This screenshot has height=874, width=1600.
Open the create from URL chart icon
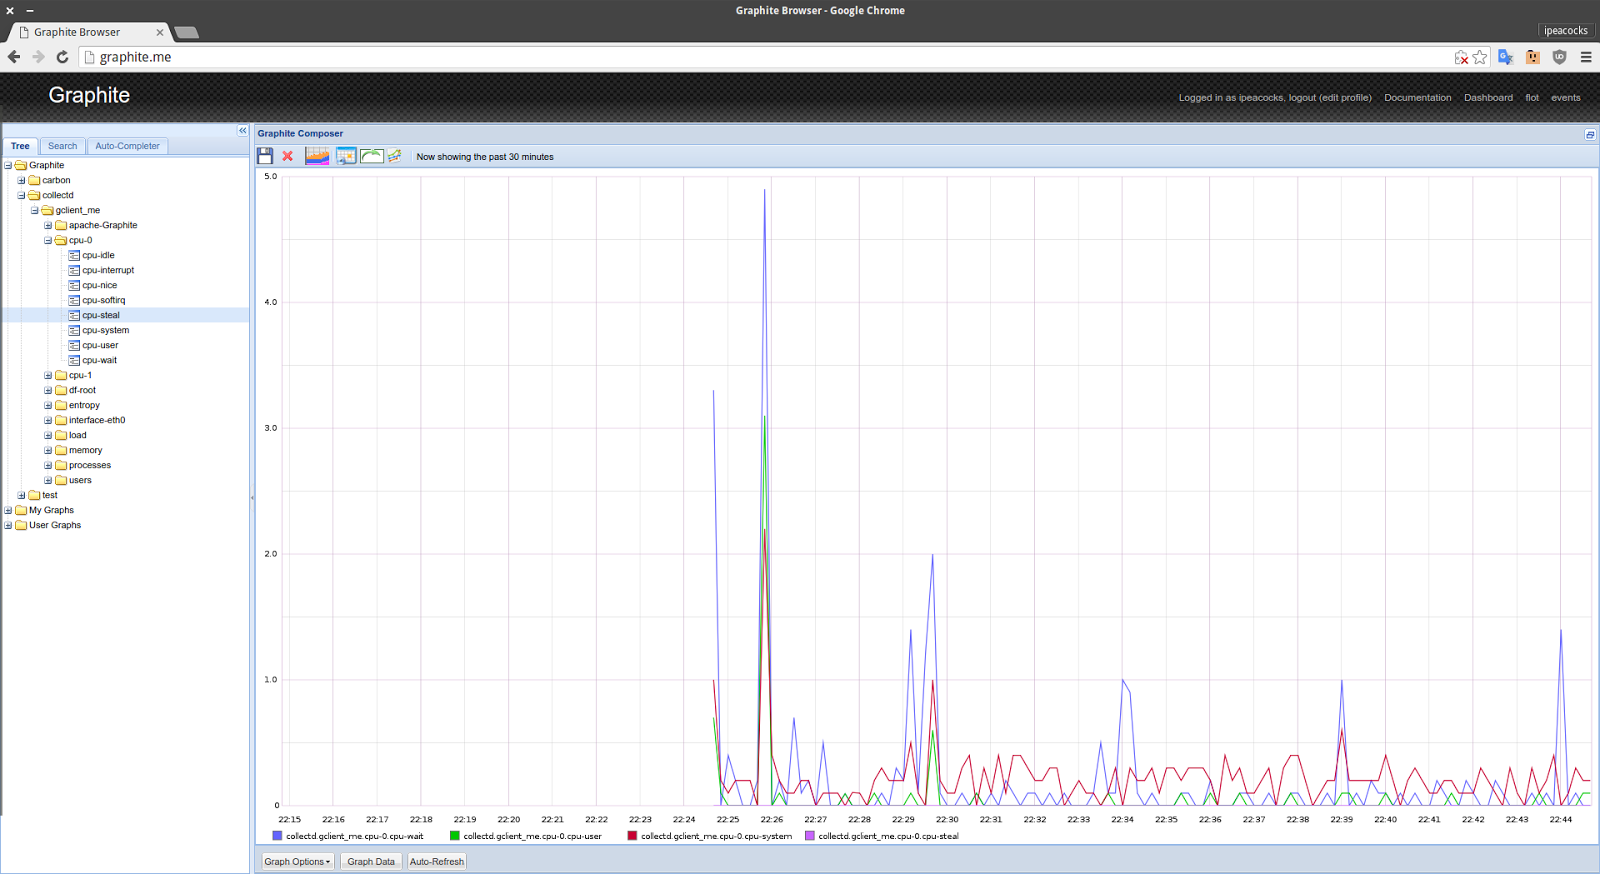click(x=394, y=156)
